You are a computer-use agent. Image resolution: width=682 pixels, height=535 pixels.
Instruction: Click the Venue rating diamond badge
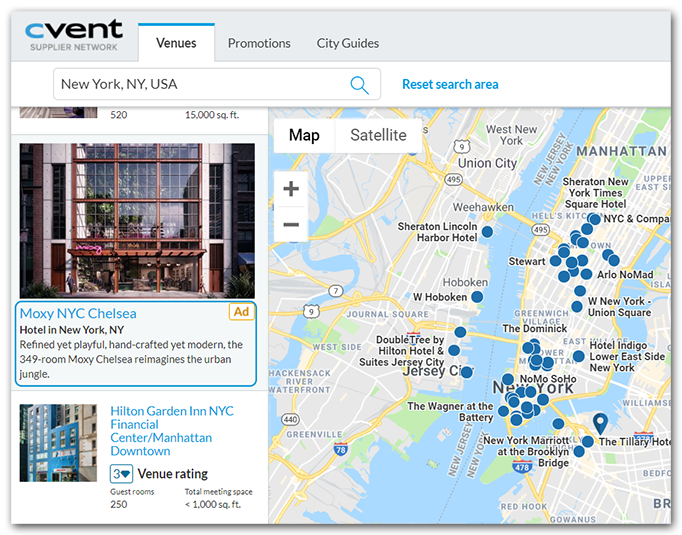point(121,474)
